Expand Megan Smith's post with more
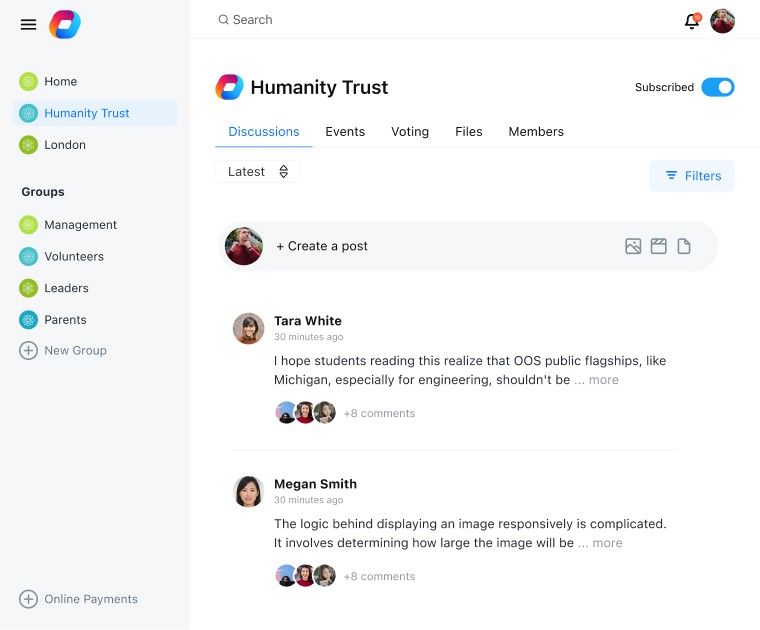 (607, 543)
